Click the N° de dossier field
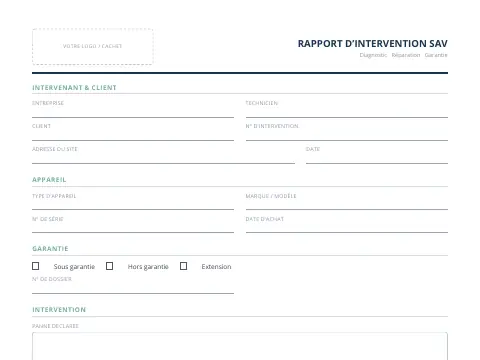Viewport: 480px width, 360px height. coord(133,289)
